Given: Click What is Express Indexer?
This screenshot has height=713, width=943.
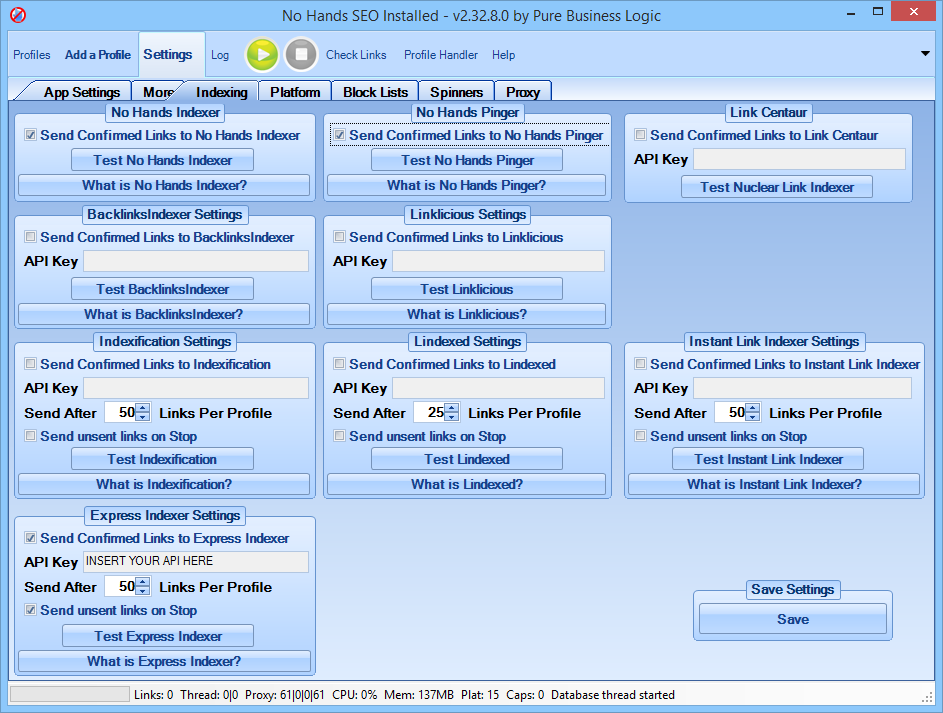Looking at the screenshot, I should pos(164,661).
